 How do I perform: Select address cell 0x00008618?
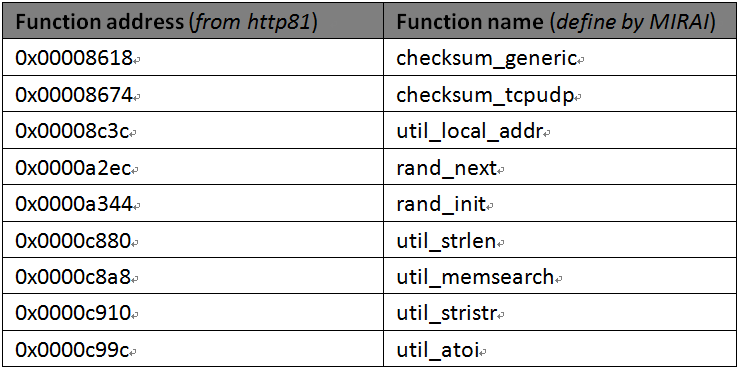(193, 57)
